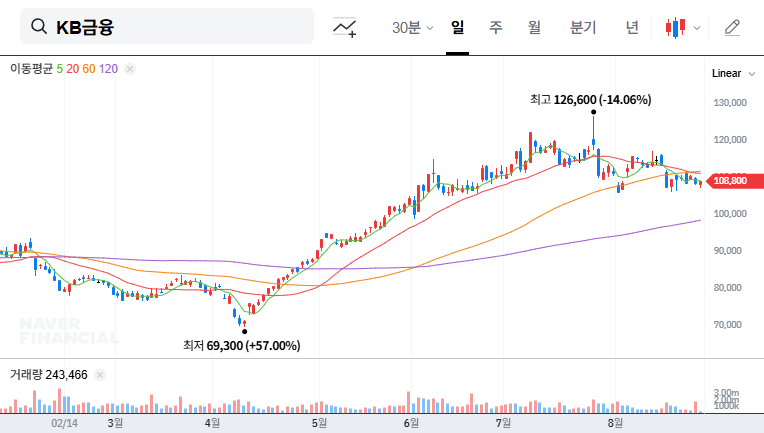Expand the 30분 interval dropdown
The image size is (764, 433).
tap(412, 27)
